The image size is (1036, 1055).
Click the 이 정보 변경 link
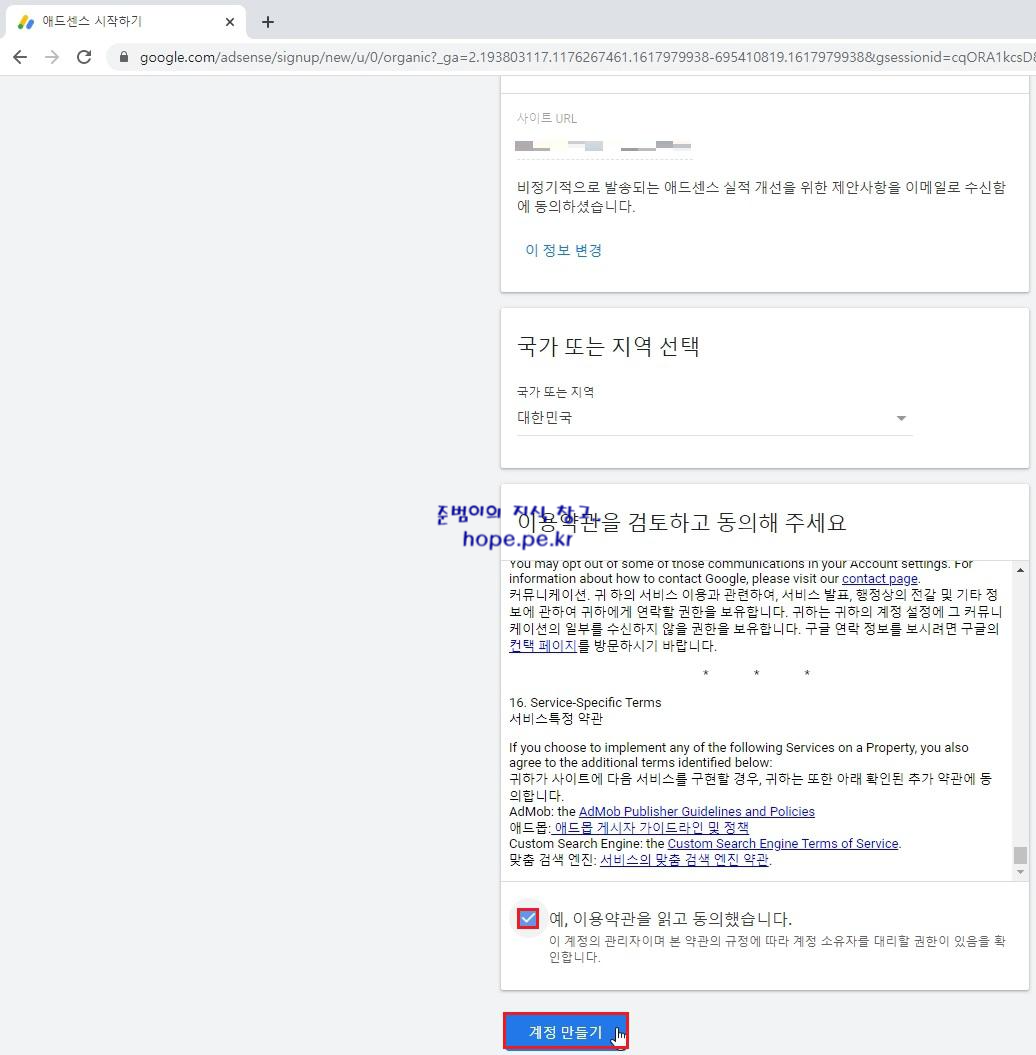click(x=563, y=250)
